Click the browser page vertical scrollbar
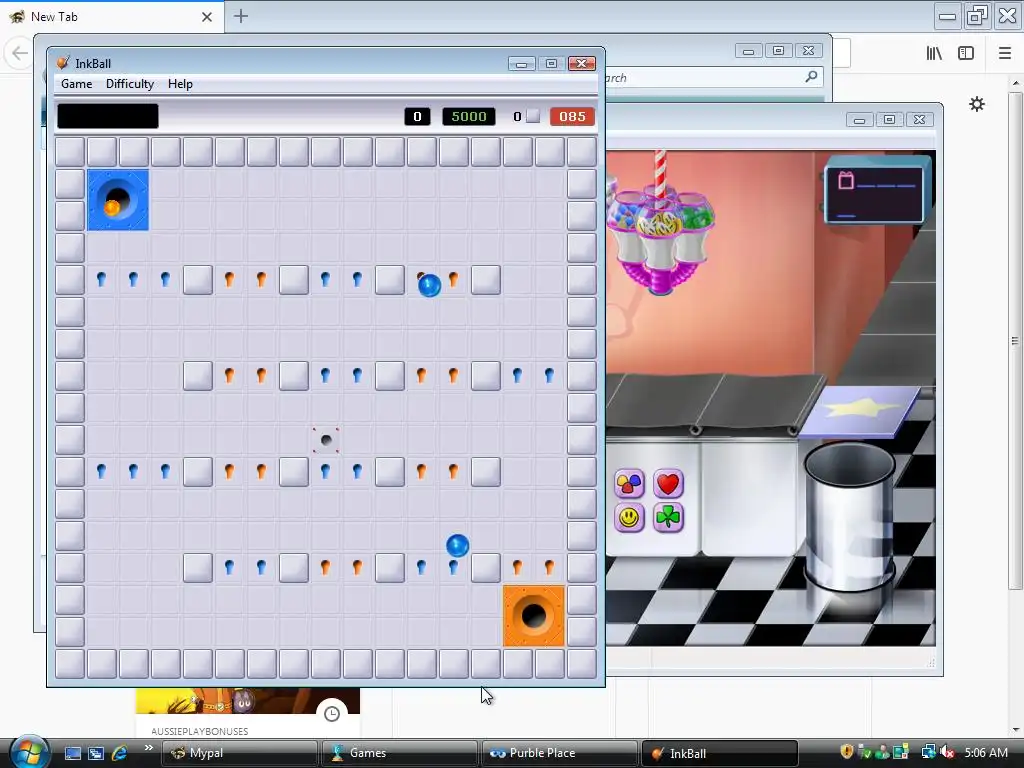Screen dimensions: 1024x768 pos(1015,340)
